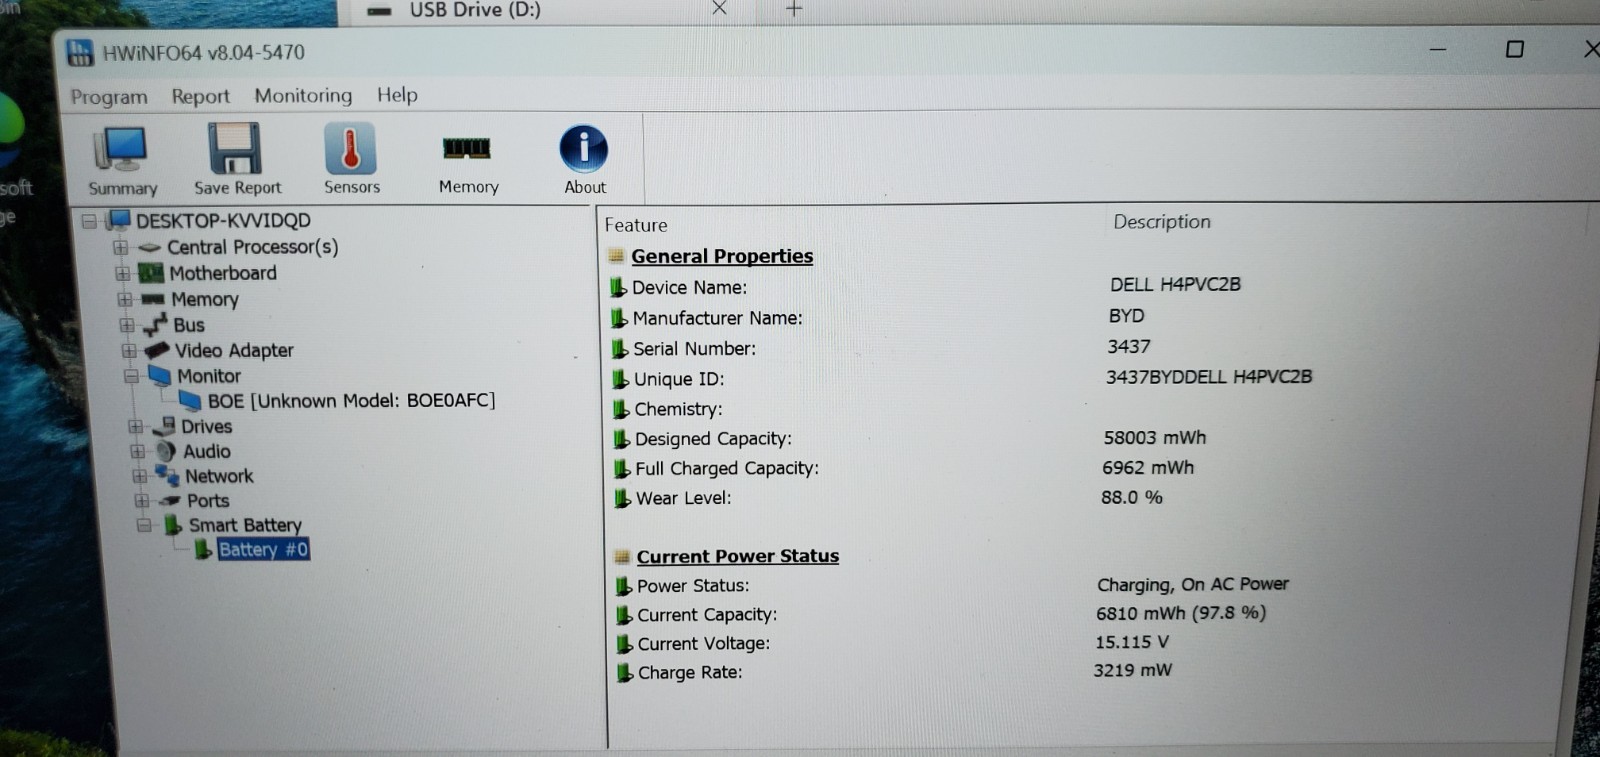Click the HWiNFO64 title bar app icon
The width and height of the screenshot is (1600, 757).
[x=80, y=52]
